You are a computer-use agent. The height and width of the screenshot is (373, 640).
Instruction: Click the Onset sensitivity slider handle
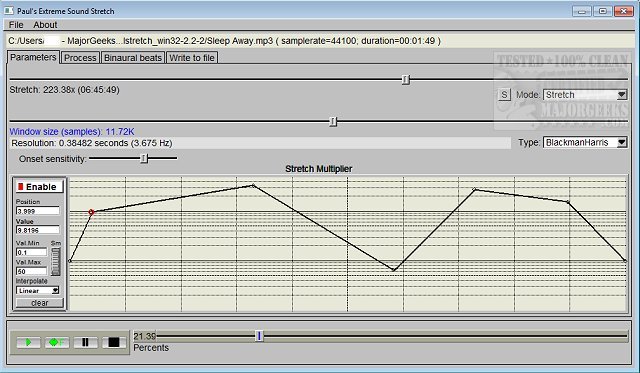click(x=144, y=158)
